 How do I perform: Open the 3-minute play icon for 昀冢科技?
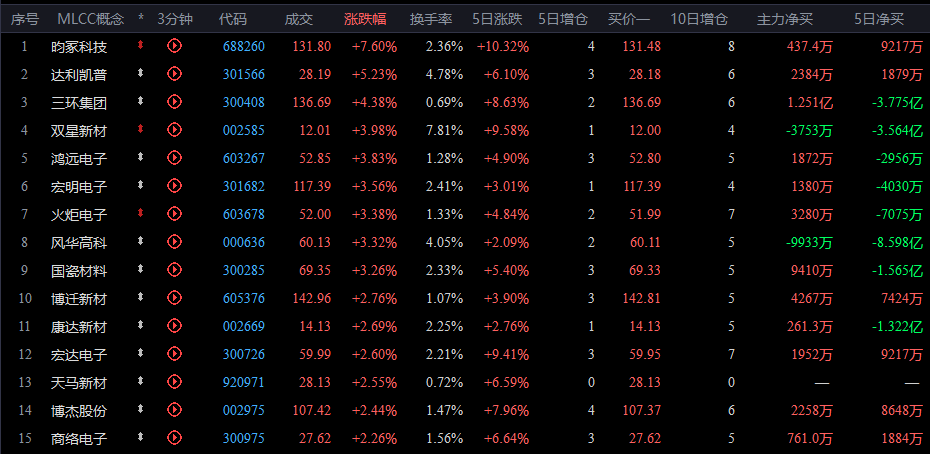tap(174, 46)
